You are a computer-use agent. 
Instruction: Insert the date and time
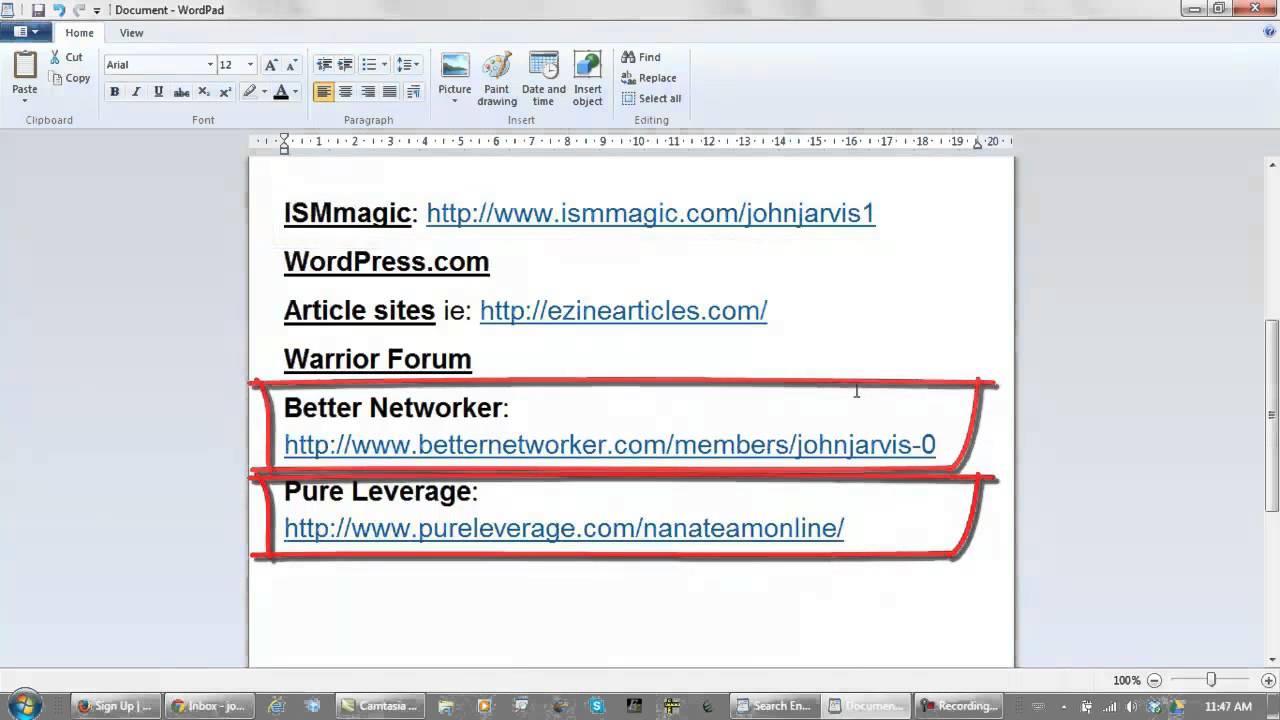pyautogui.click(x=543, y=79)
